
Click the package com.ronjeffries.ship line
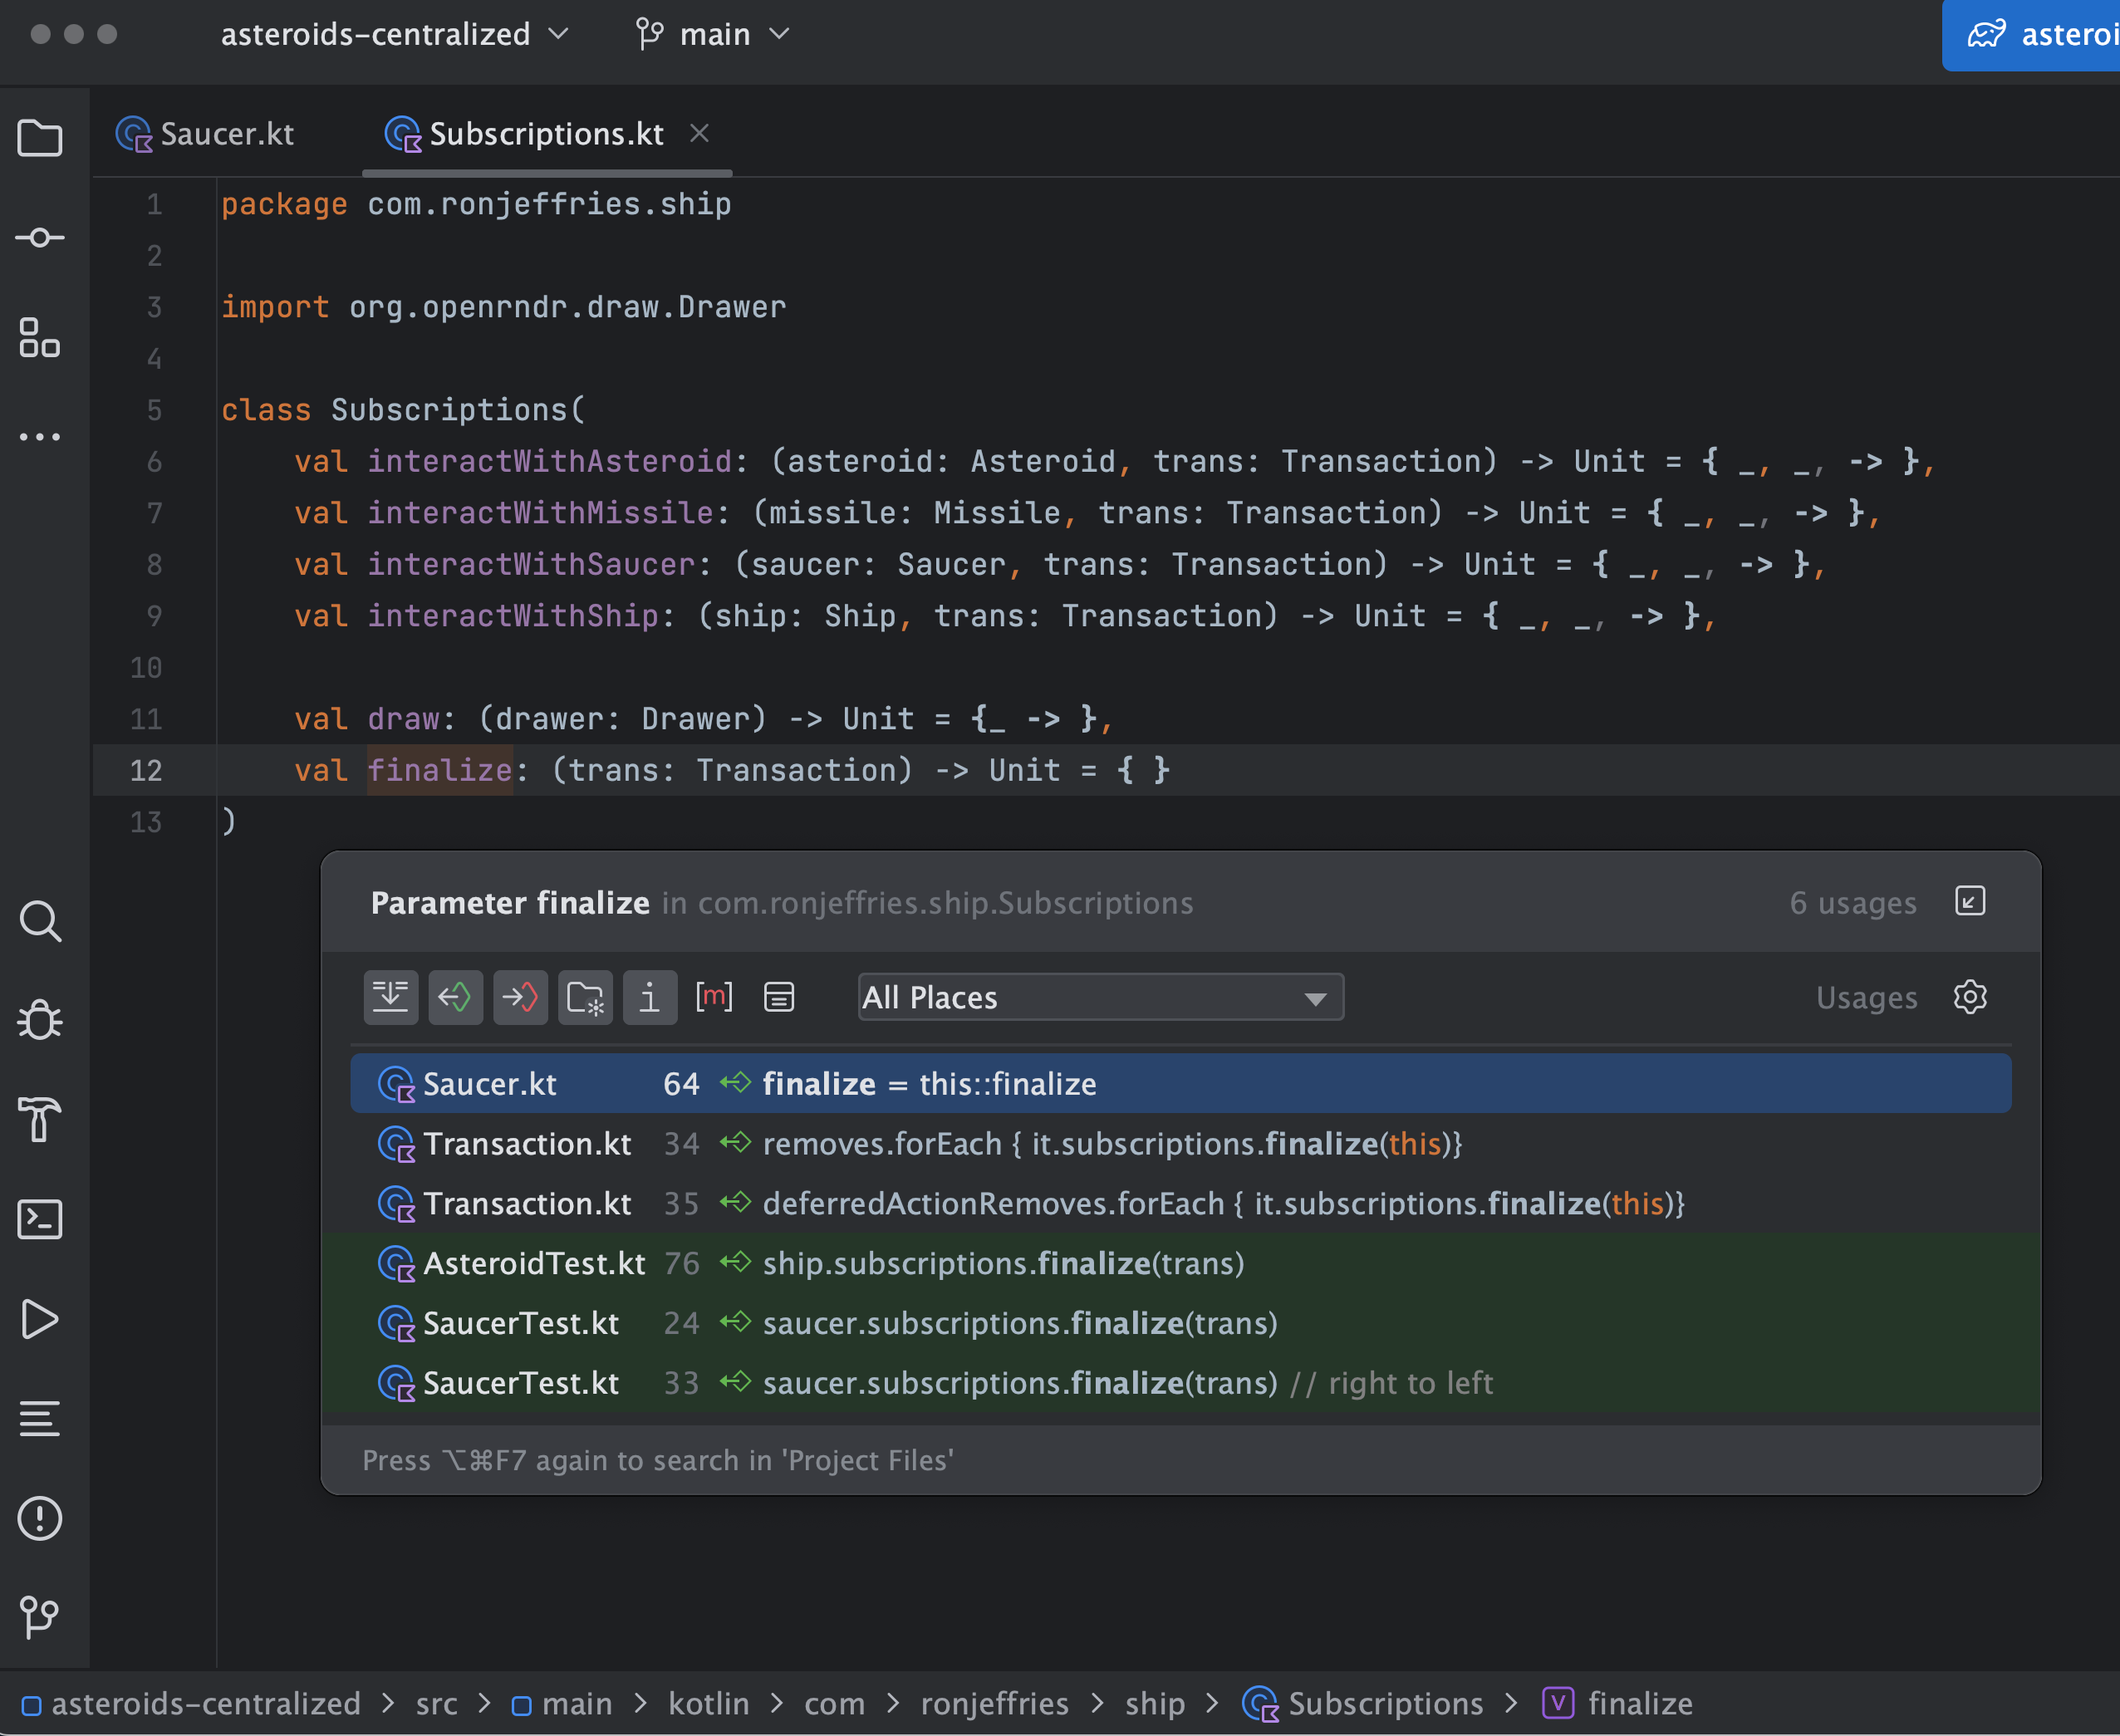pos(477,204)
